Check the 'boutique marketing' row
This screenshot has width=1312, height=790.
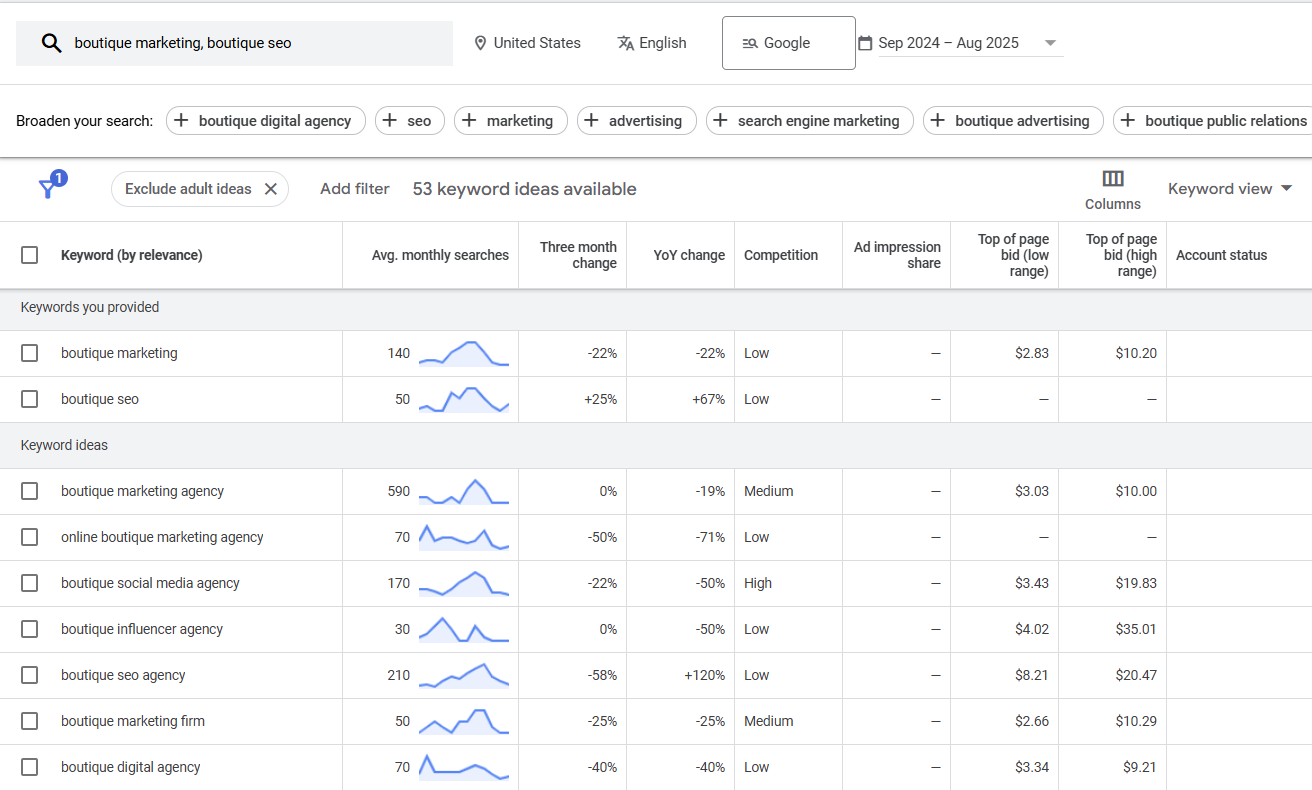click(x=30, y=353)
